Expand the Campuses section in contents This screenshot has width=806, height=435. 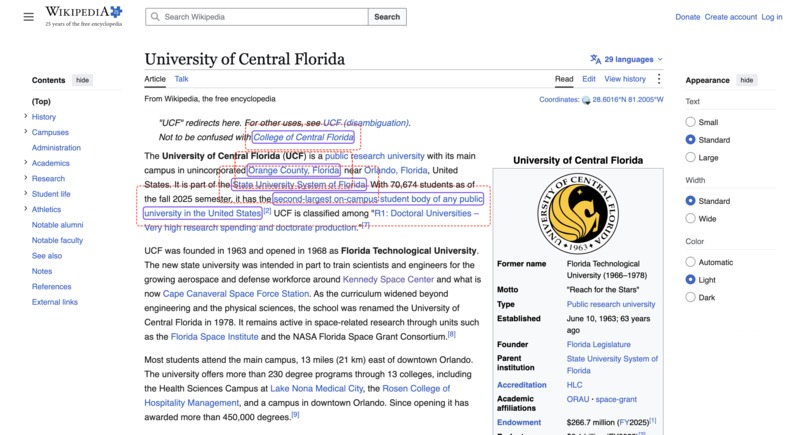pos(26,132)
